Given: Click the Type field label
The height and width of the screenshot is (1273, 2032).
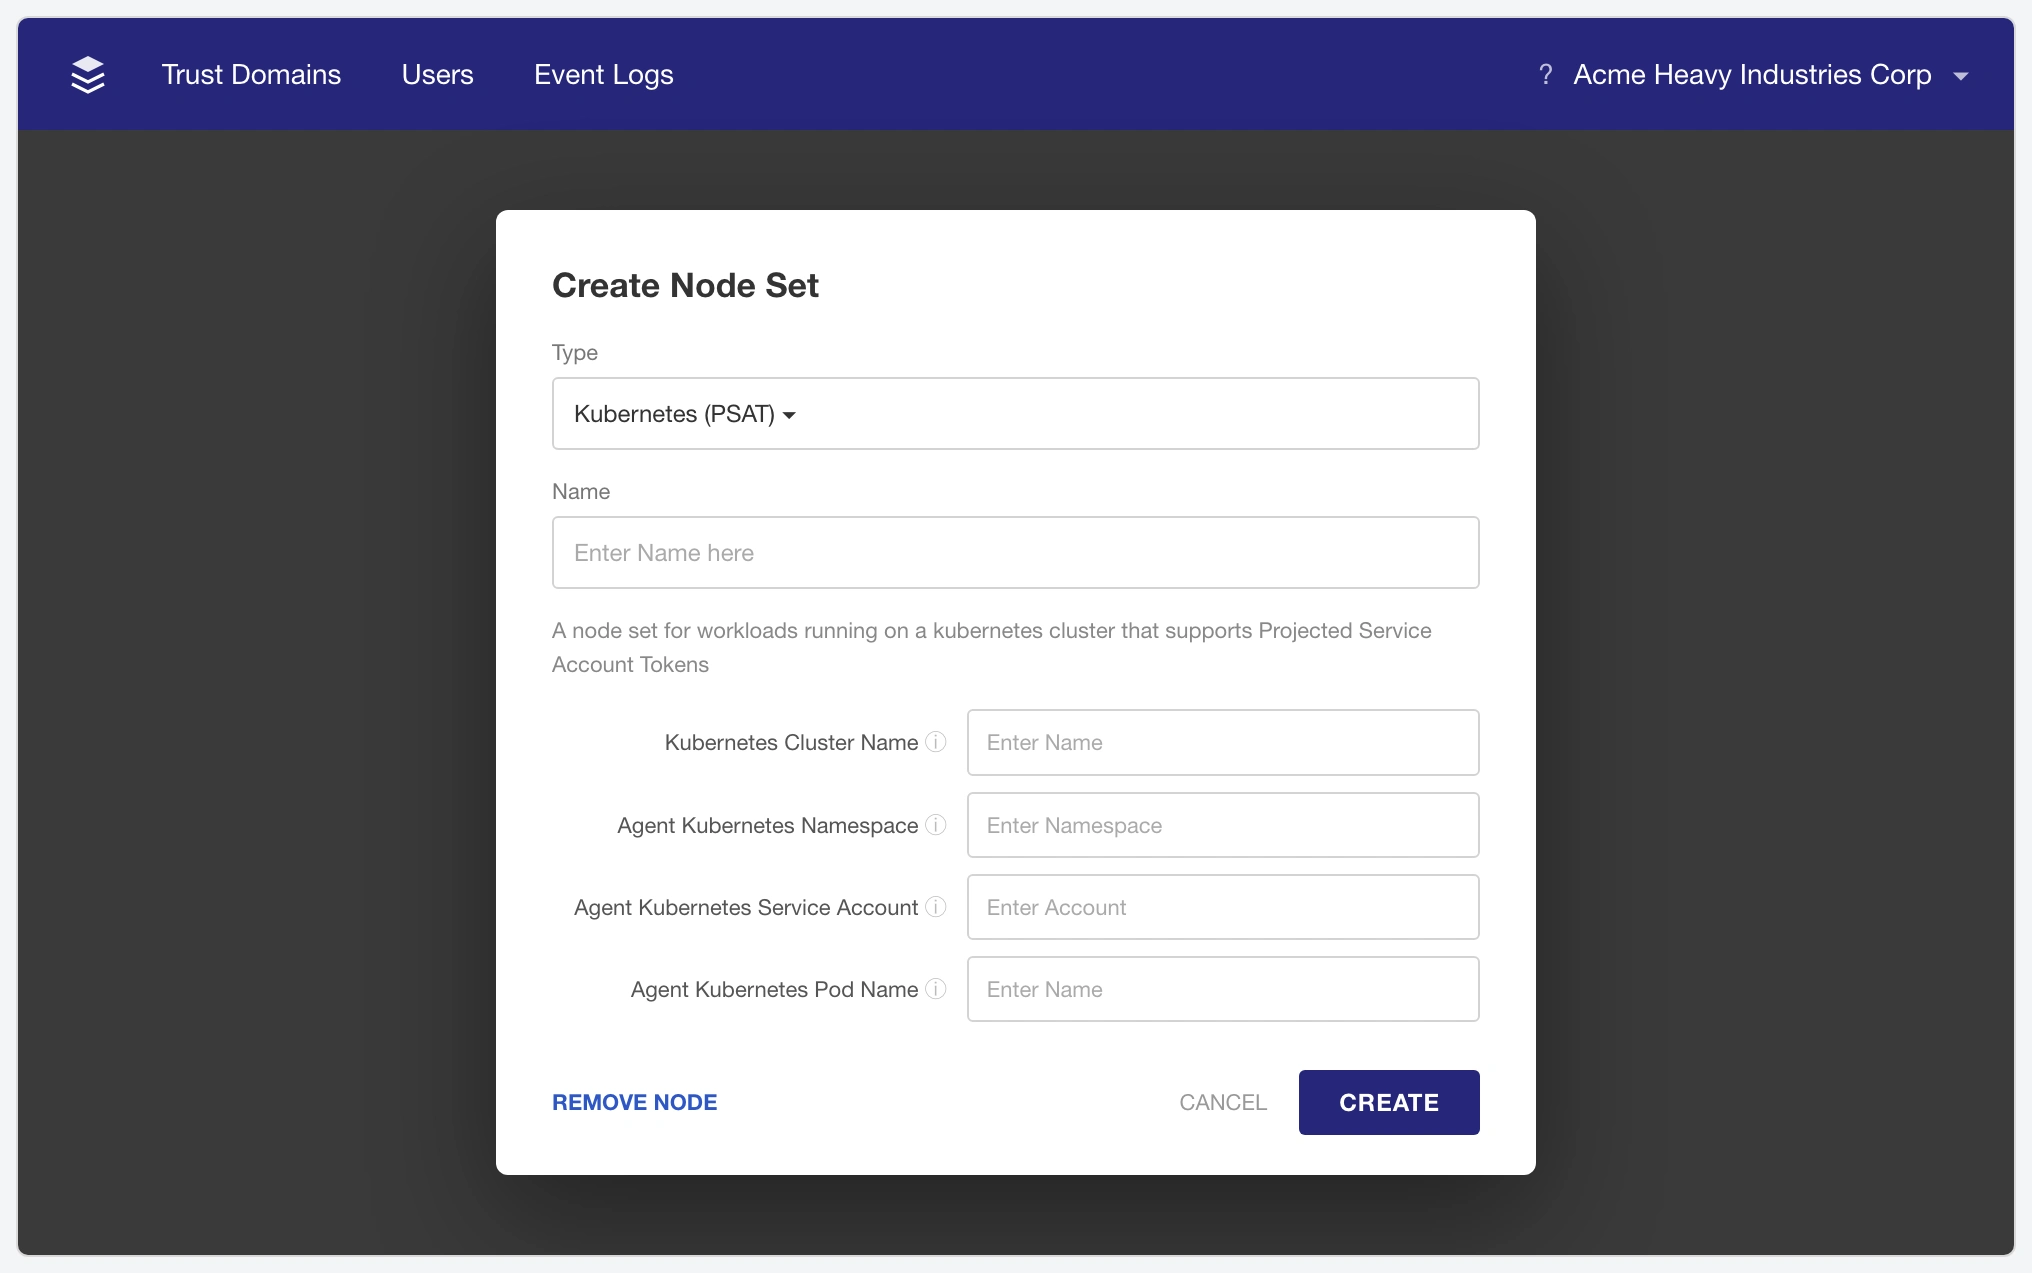Looking at the screenshot, I should (x=575, y=352).
